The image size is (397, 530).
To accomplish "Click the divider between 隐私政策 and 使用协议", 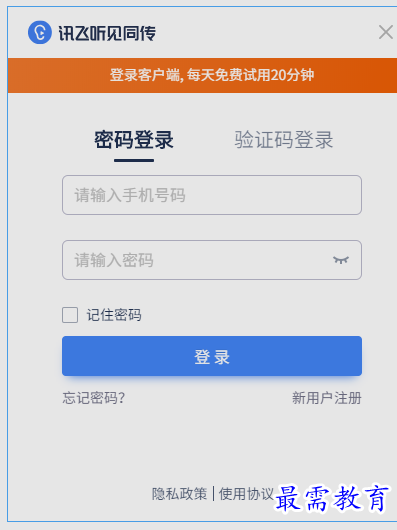I will 213,494.
